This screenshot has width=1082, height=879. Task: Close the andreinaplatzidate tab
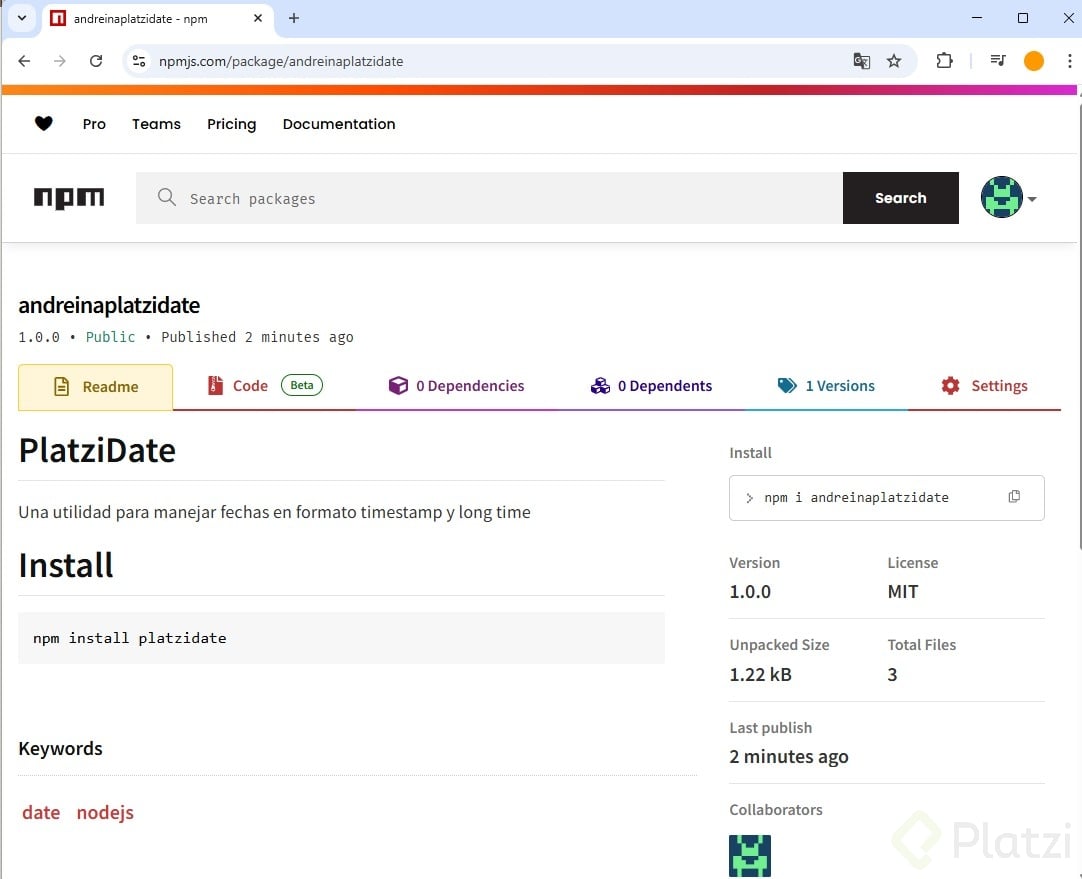[x=258, y=18]
